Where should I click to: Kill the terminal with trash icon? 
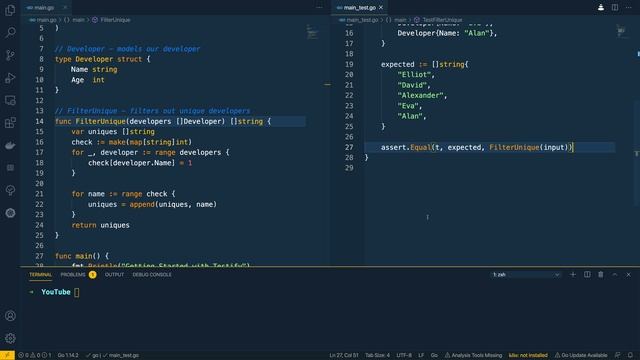tap(601, 275)
